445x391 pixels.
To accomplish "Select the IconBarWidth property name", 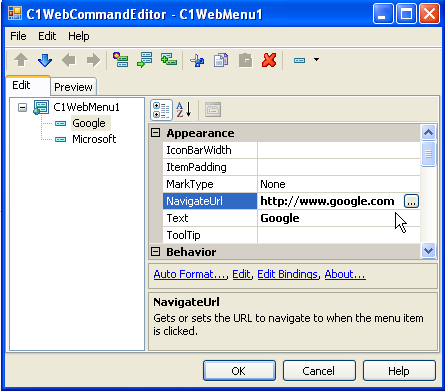I will (x=210, y=150).
